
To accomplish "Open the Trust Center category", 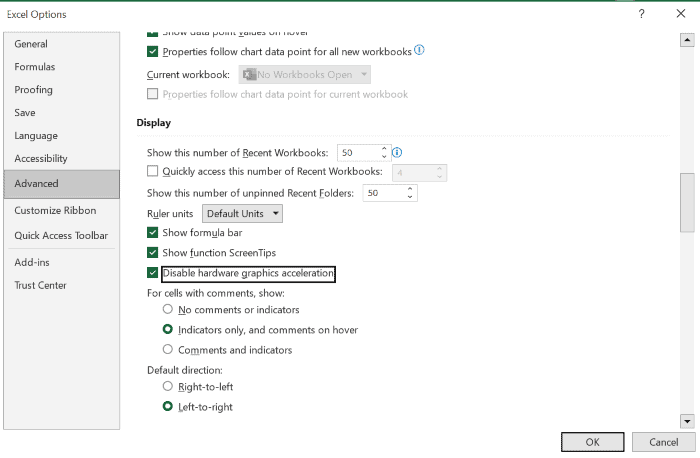I will 62,285.
